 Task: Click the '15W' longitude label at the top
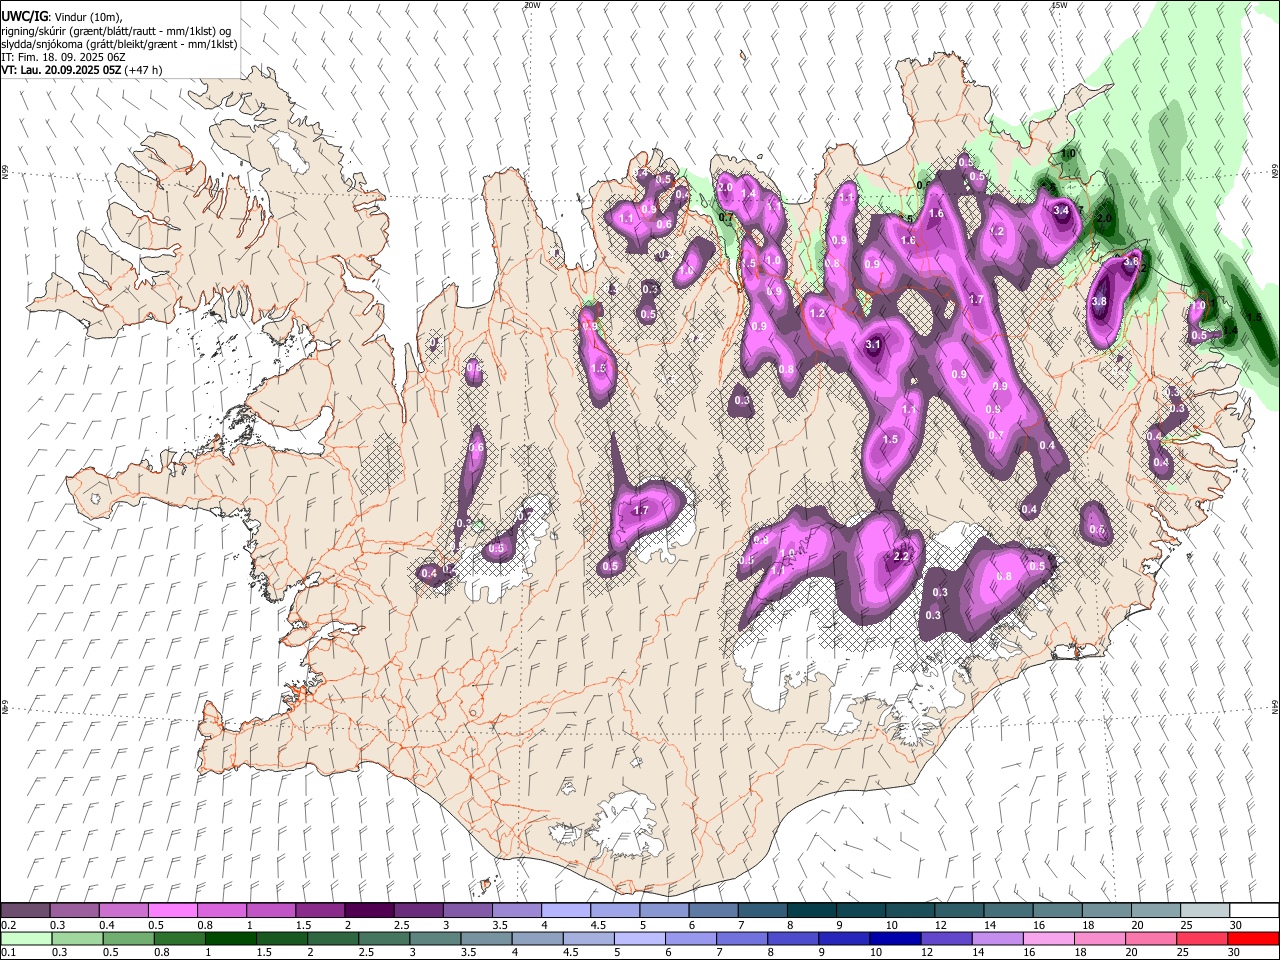tap(1060, 5)
